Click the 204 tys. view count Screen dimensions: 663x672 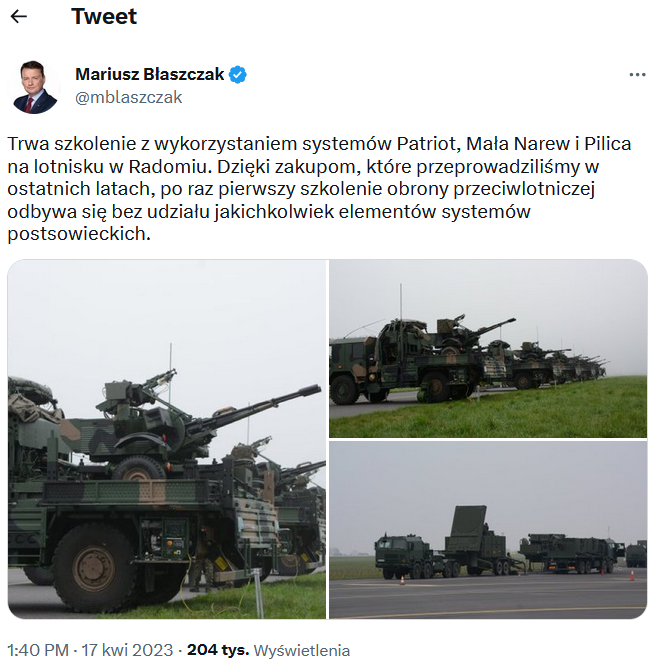coord(218,650)
